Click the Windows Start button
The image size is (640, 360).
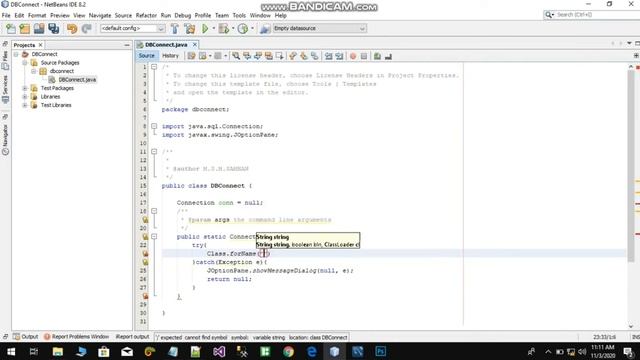click(x=11, y=351)
